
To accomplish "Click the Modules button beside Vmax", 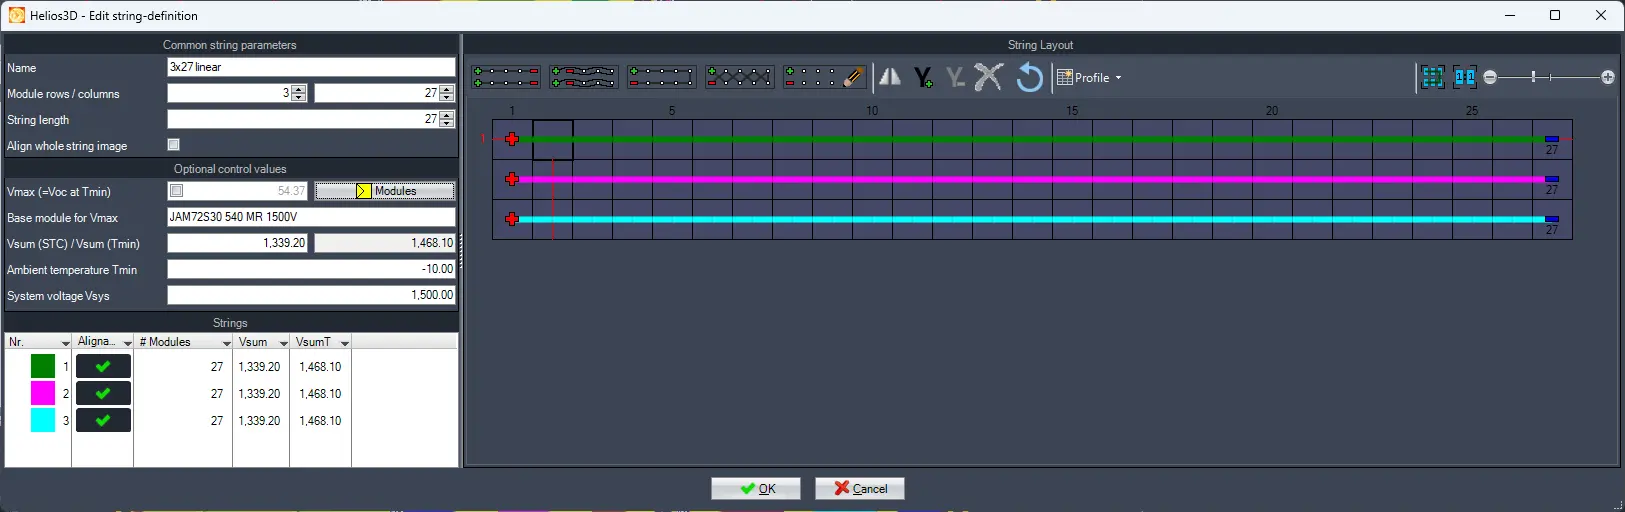I will 385,191.
